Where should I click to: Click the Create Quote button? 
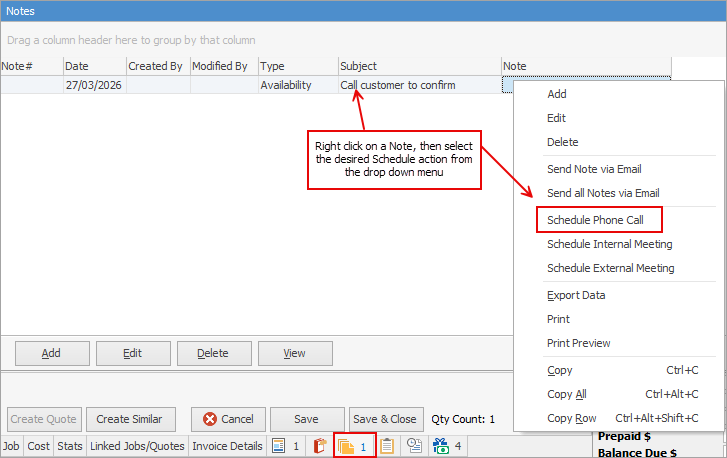point(44,419)
